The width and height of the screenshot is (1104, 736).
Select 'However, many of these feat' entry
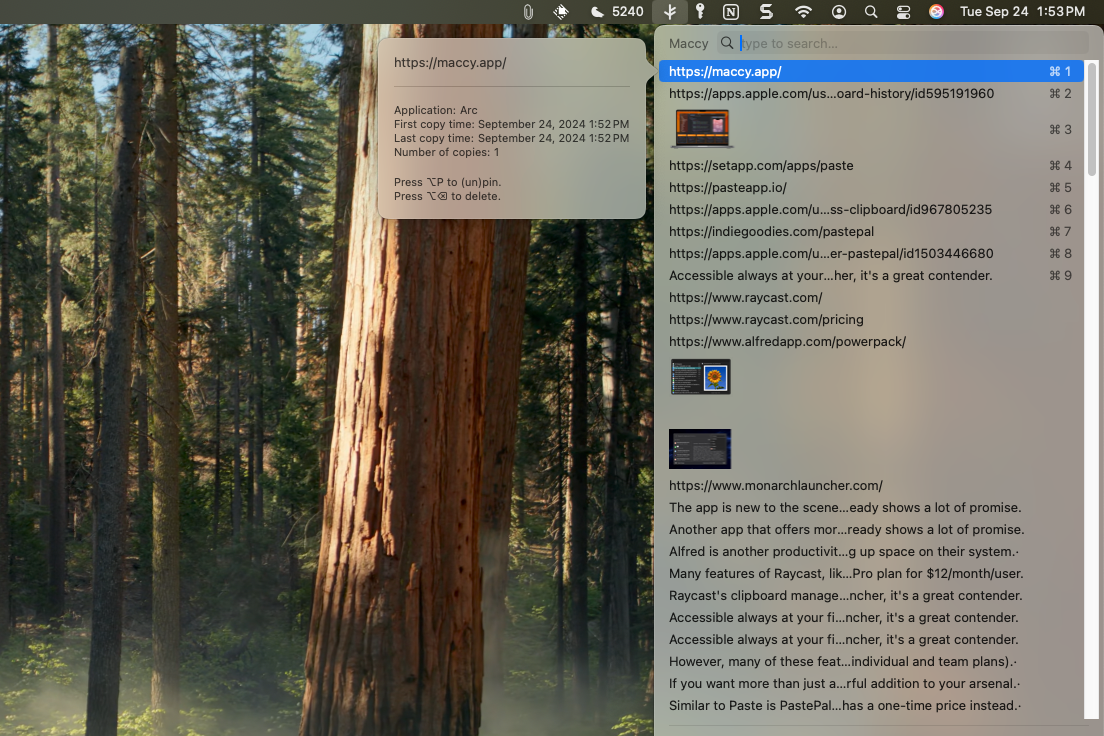(871, 661)
